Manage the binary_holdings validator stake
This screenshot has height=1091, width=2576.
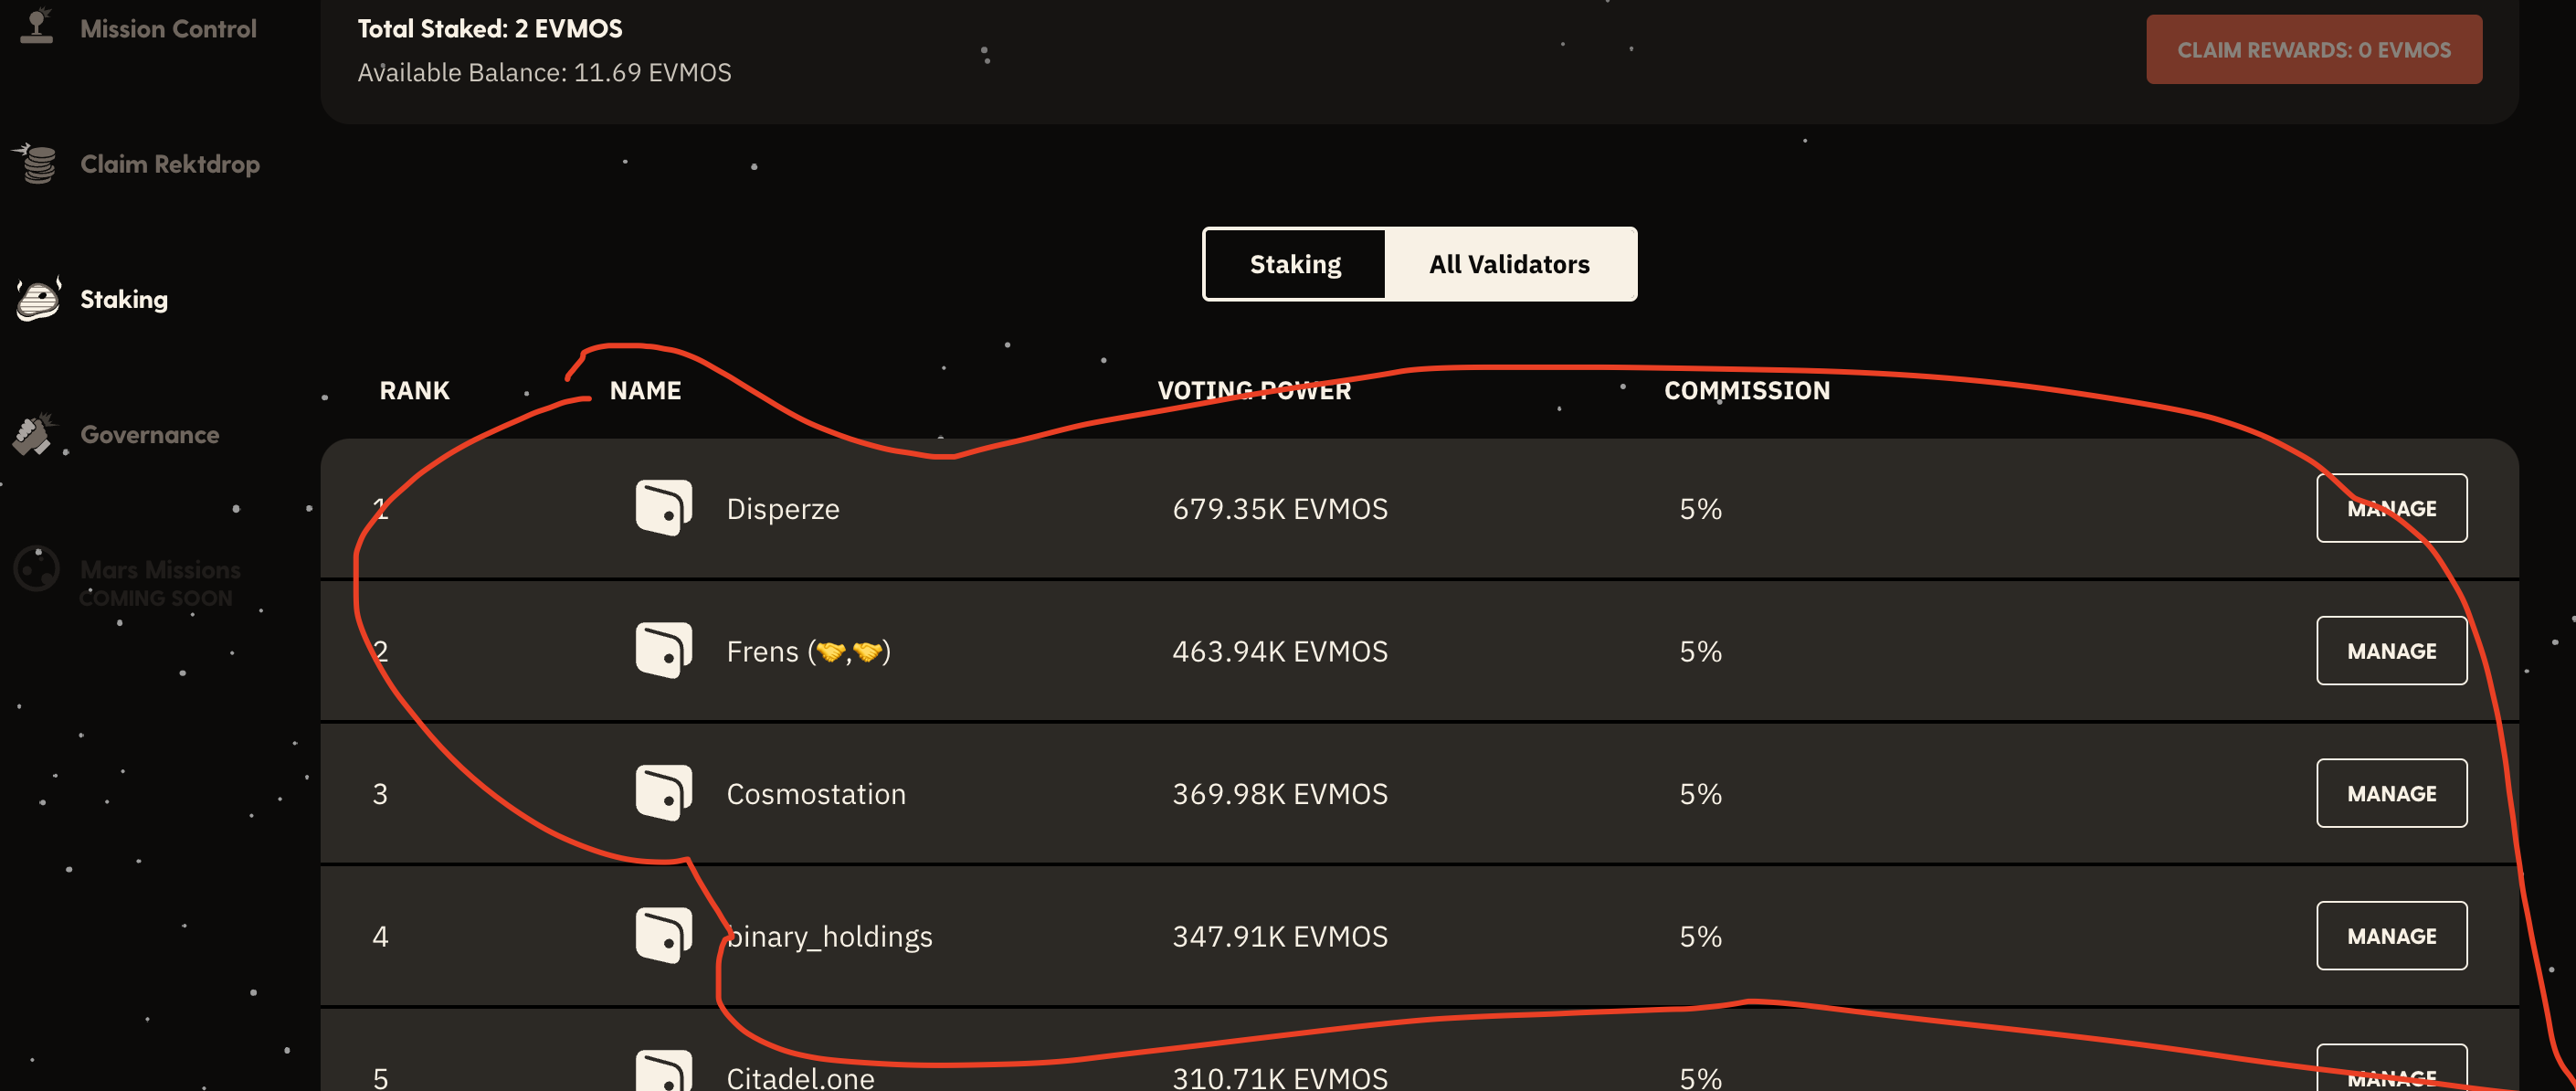(2391, 936)
